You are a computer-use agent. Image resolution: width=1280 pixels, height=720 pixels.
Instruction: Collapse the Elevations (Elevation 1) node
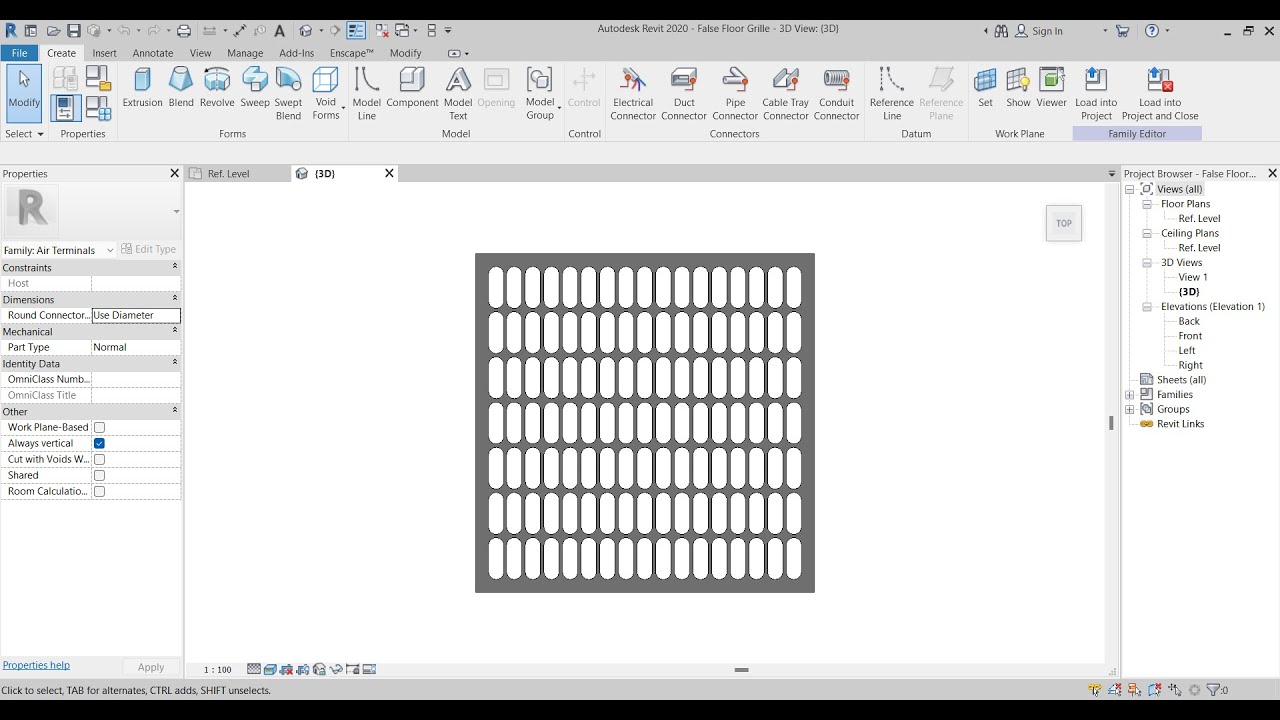click(1147, 307)
